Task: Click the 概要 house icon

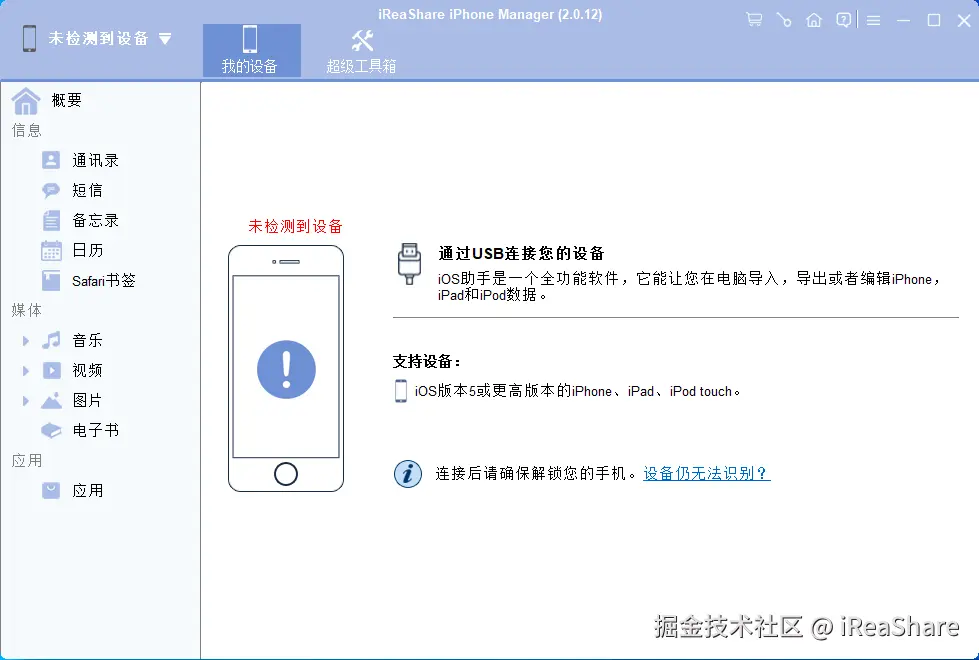Action: (26, 101)
